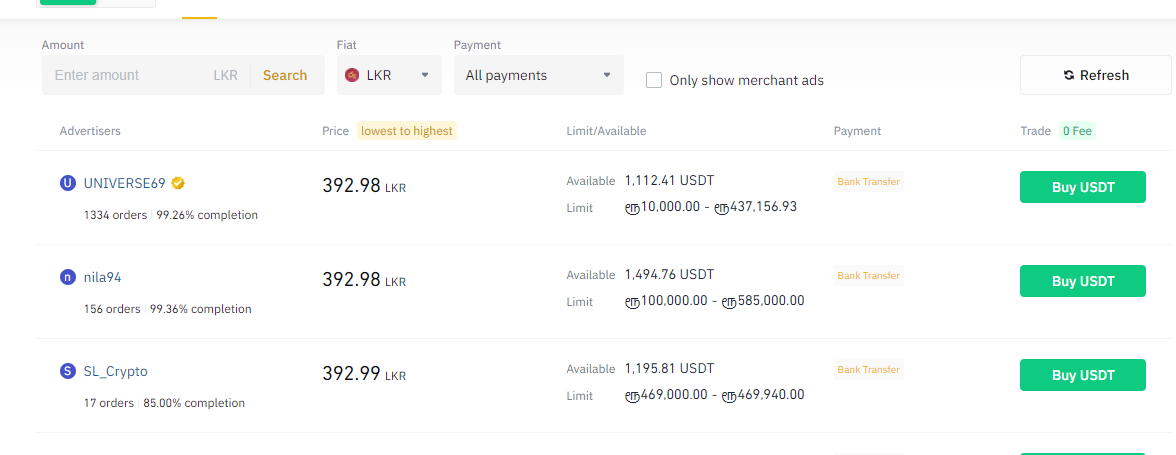
Task: Click the Advertisers column header
Action: pyautogui.click(x=90, y=131)
